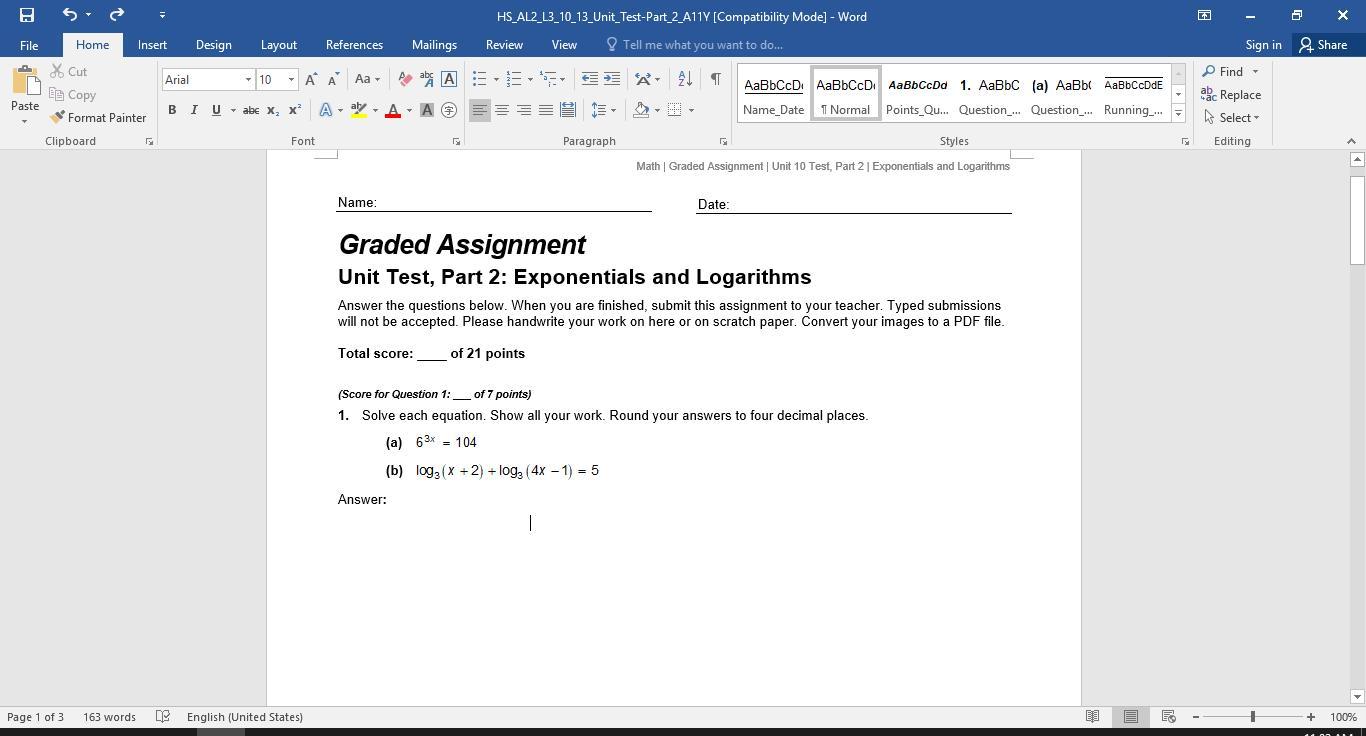The height and width of the screenshot is (736, 1366).
Task: Click the Increase Indent icon
Action: point(612,79)
